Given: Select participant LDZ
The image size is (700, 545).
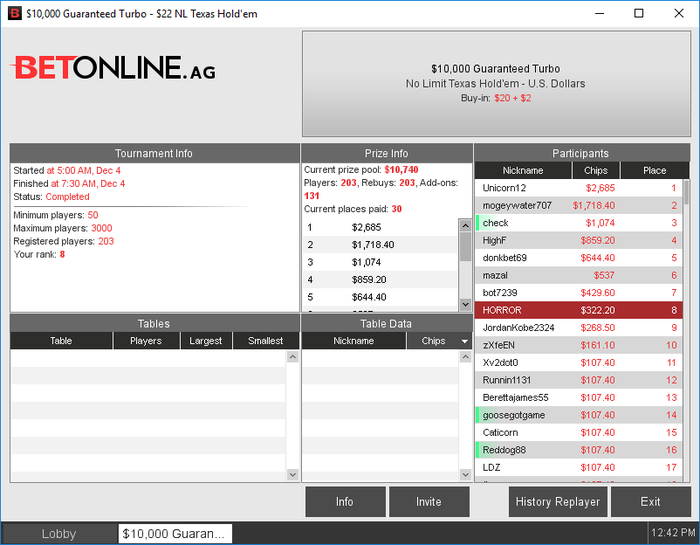Looking at the screenshot, I should click(579, 467).
